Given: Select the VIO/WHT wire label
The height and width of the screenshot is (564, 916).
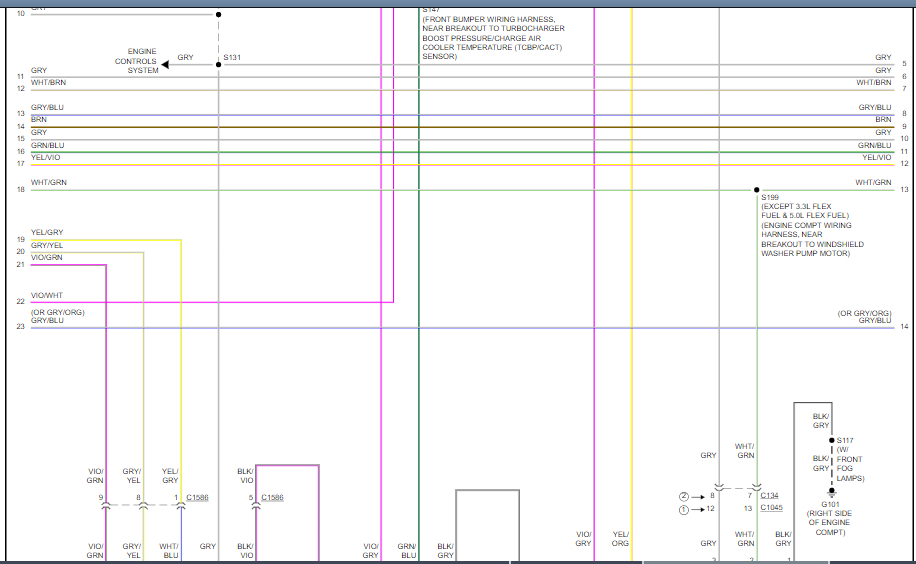Looking at the screenshot, I should (47, 295).
